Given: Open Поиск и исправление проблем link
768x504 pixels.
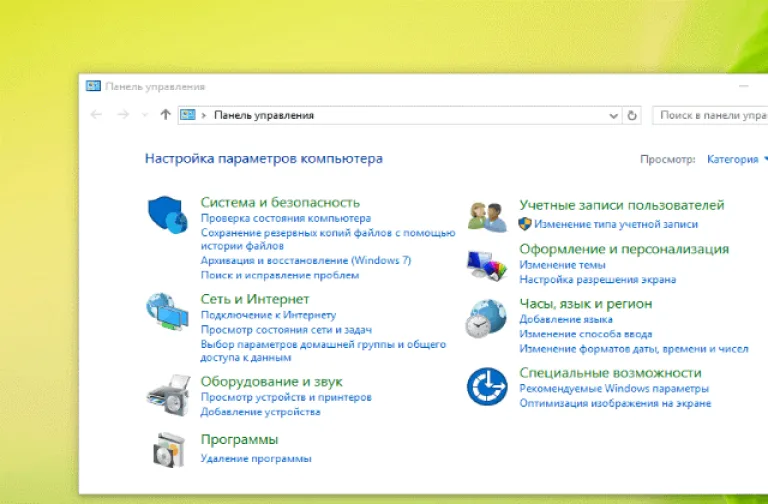Looking at the screenshot, I should [x=280, y=275].
